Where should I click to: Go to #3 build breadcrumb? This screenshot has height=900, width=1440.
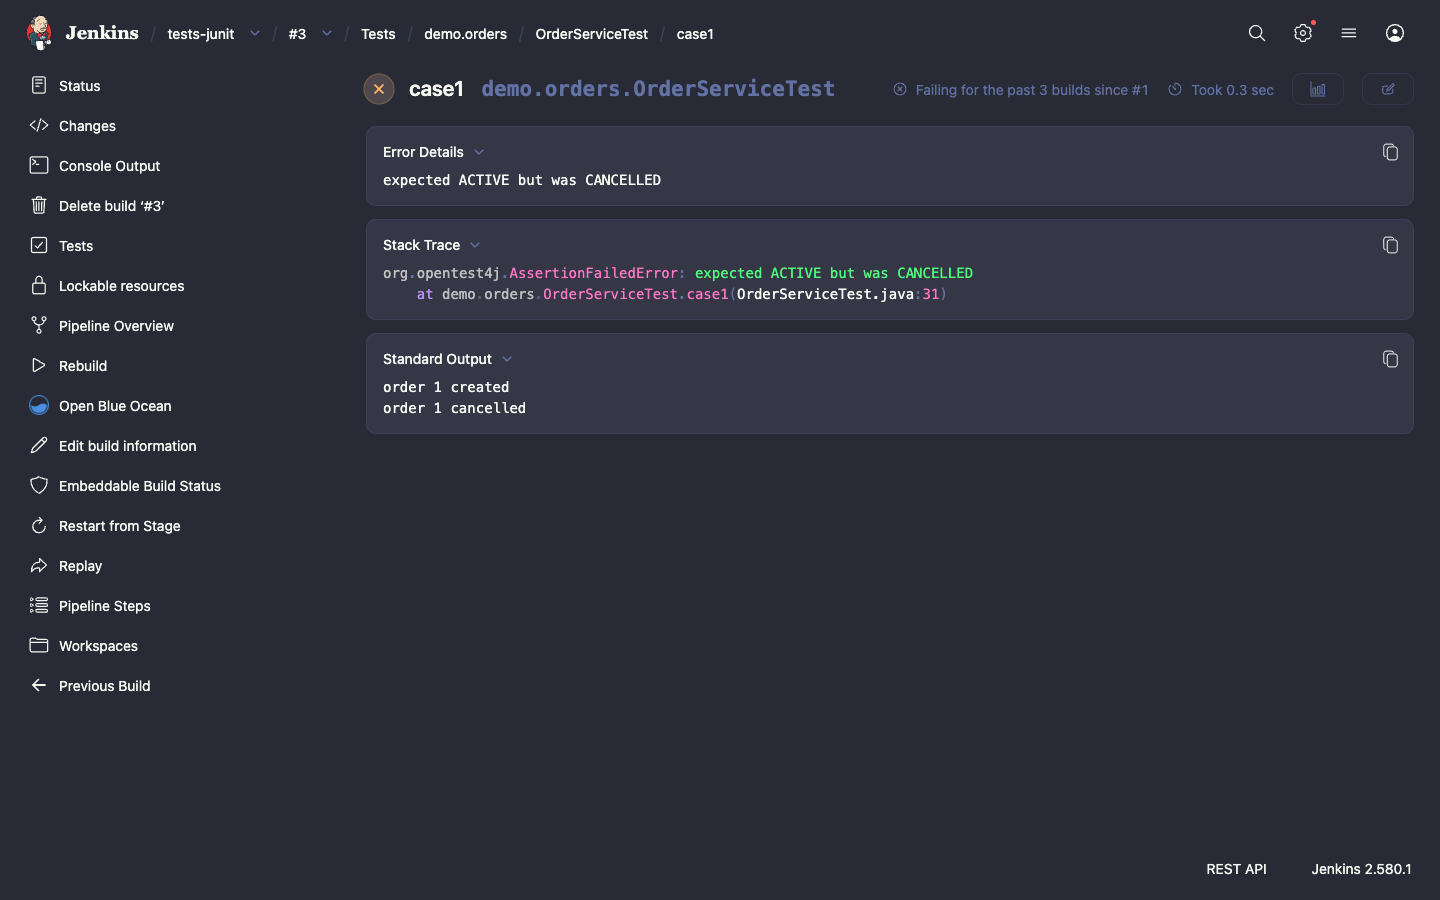click(297, 34)
